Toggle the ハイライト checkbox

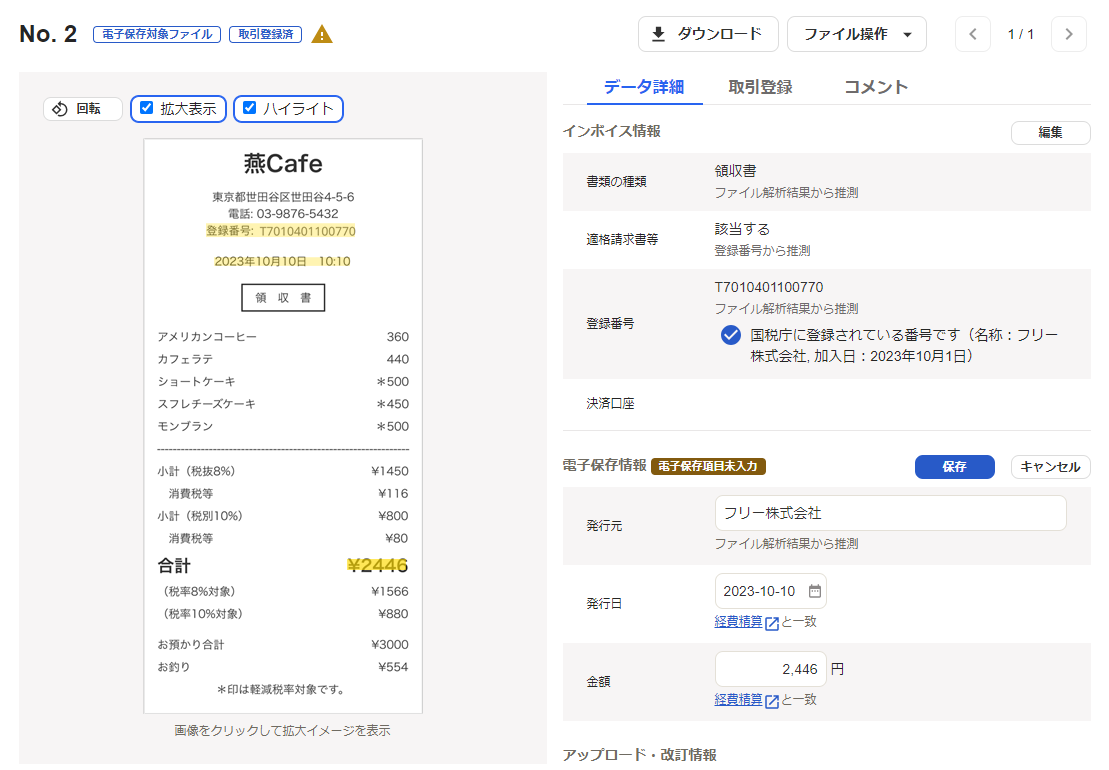[x=250, y=108]
